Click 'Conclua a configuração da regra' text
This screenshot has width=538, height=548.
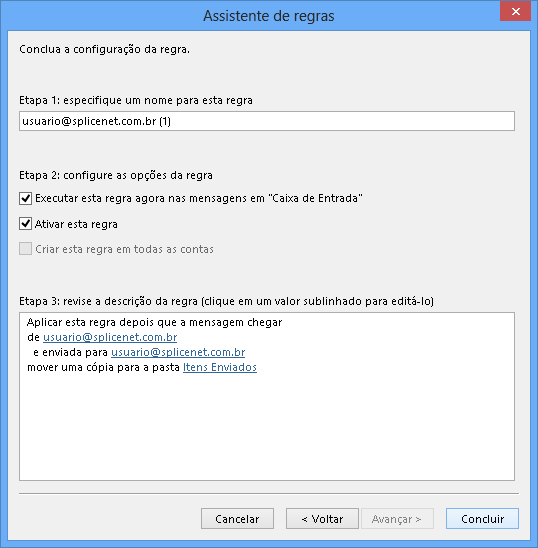(x=104, y=49)
